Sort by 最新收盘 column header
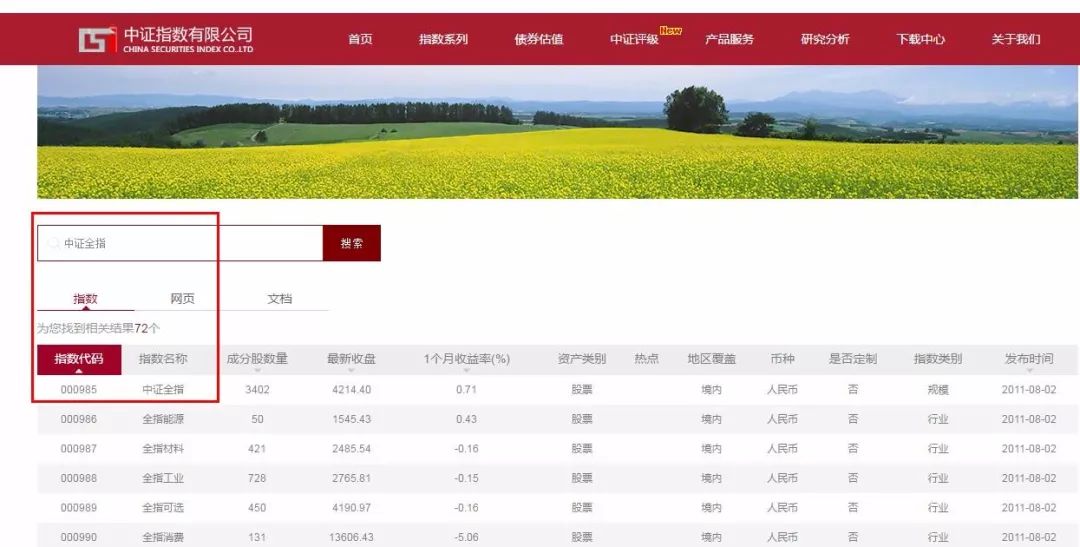This screenshot has height=547, width=1080. (351, 359)
